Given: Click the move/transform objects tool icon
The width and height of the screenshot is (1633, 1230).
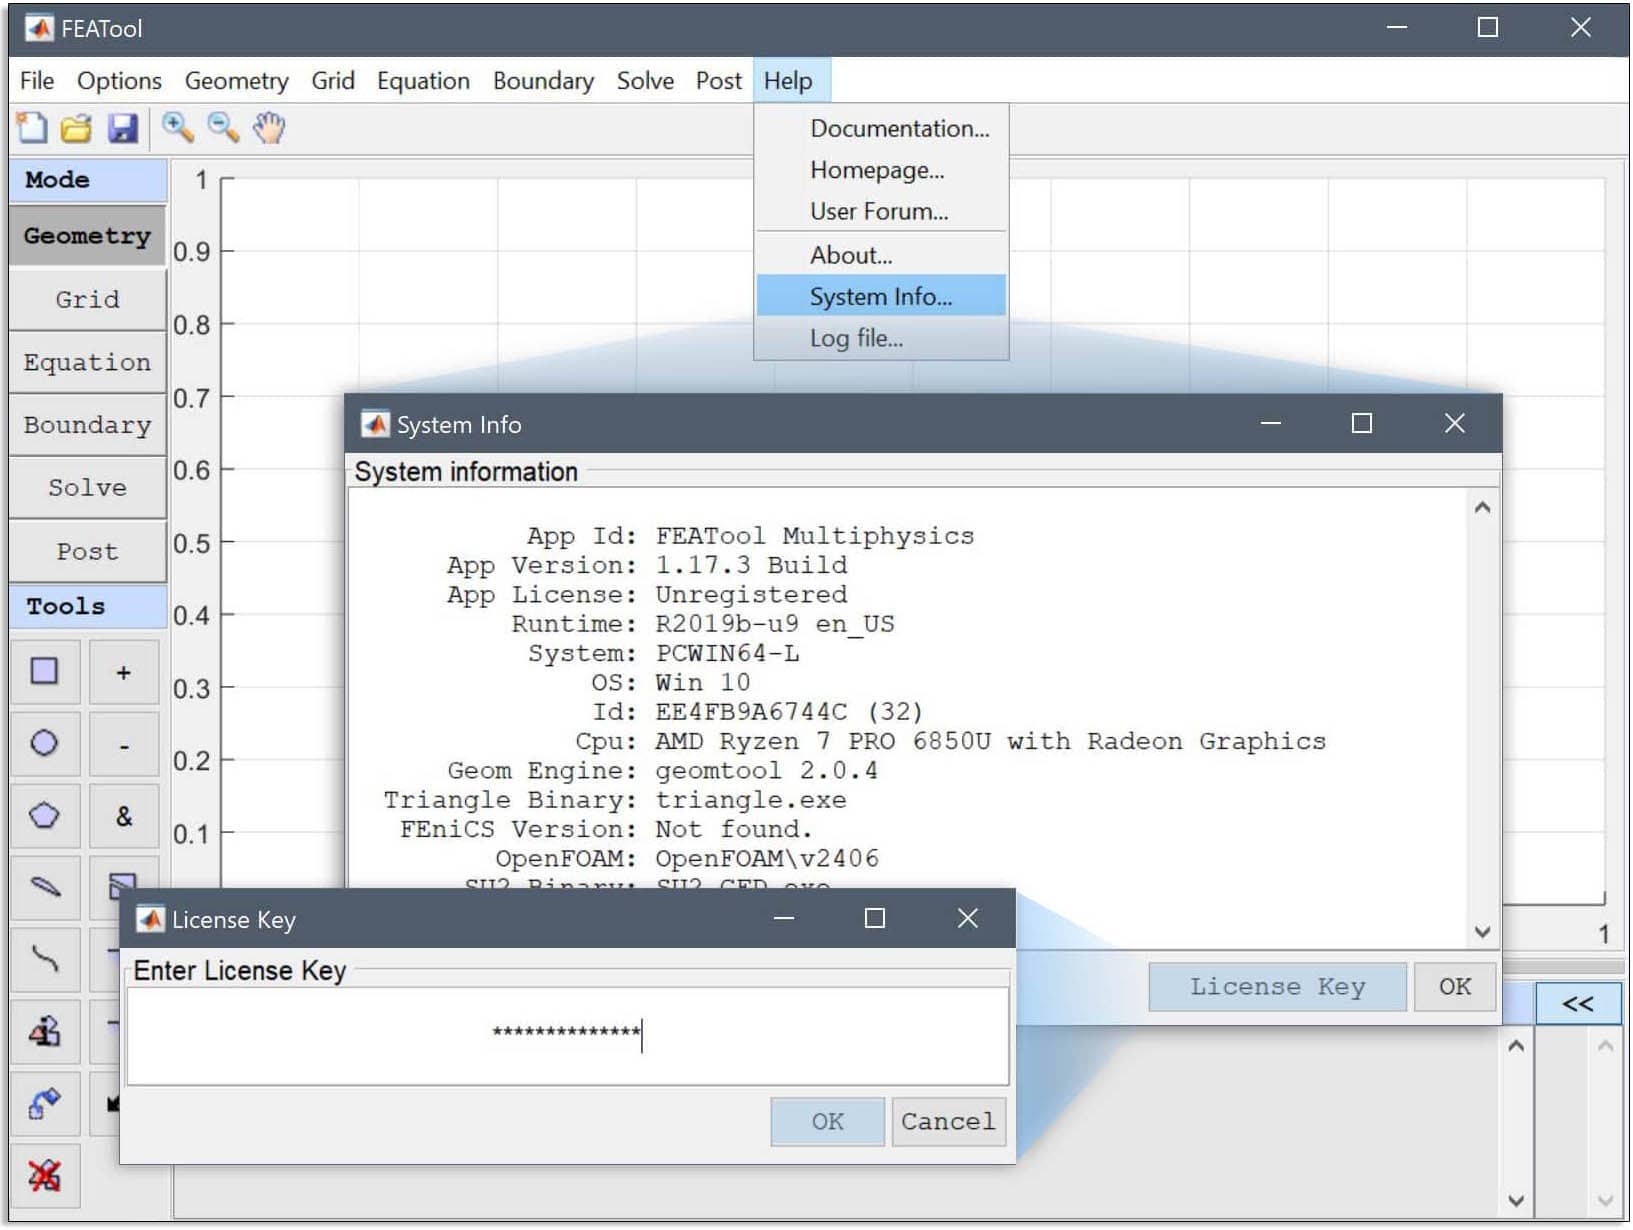Looking at the screenshot, I should (44, 1032).
